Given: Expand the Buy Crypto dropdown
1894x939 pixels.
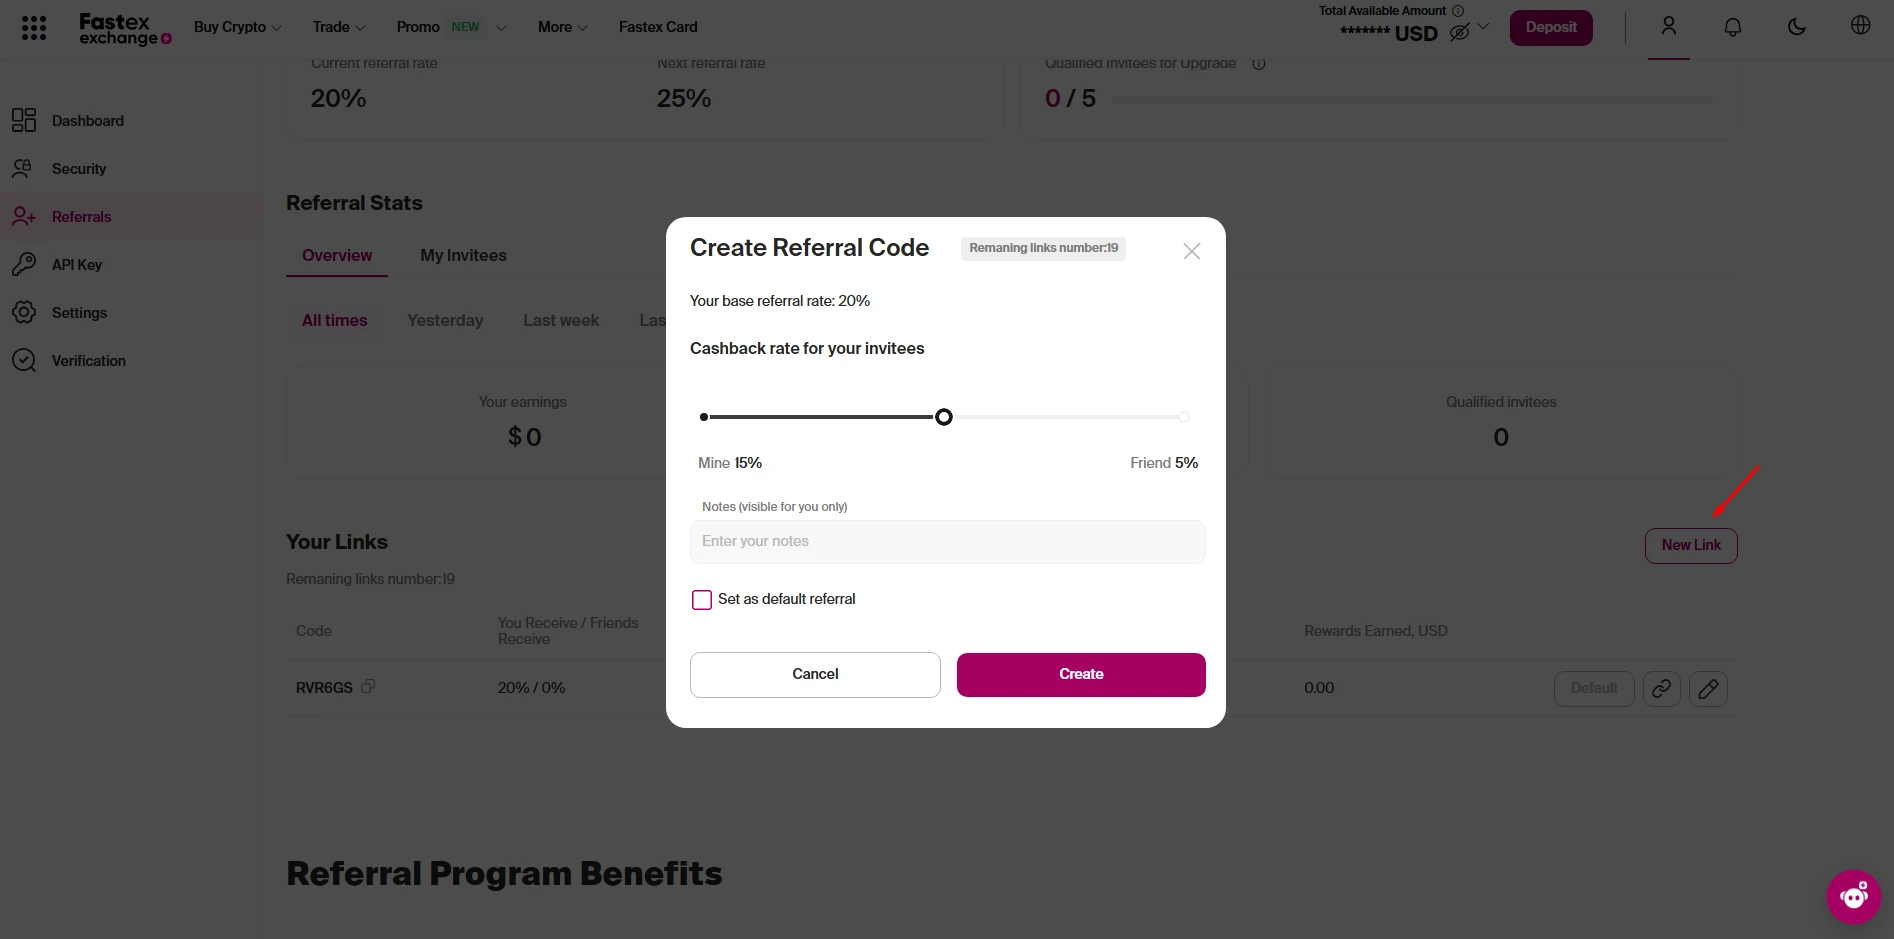Looking at the screenshot, I should click(x=237, y=27).
